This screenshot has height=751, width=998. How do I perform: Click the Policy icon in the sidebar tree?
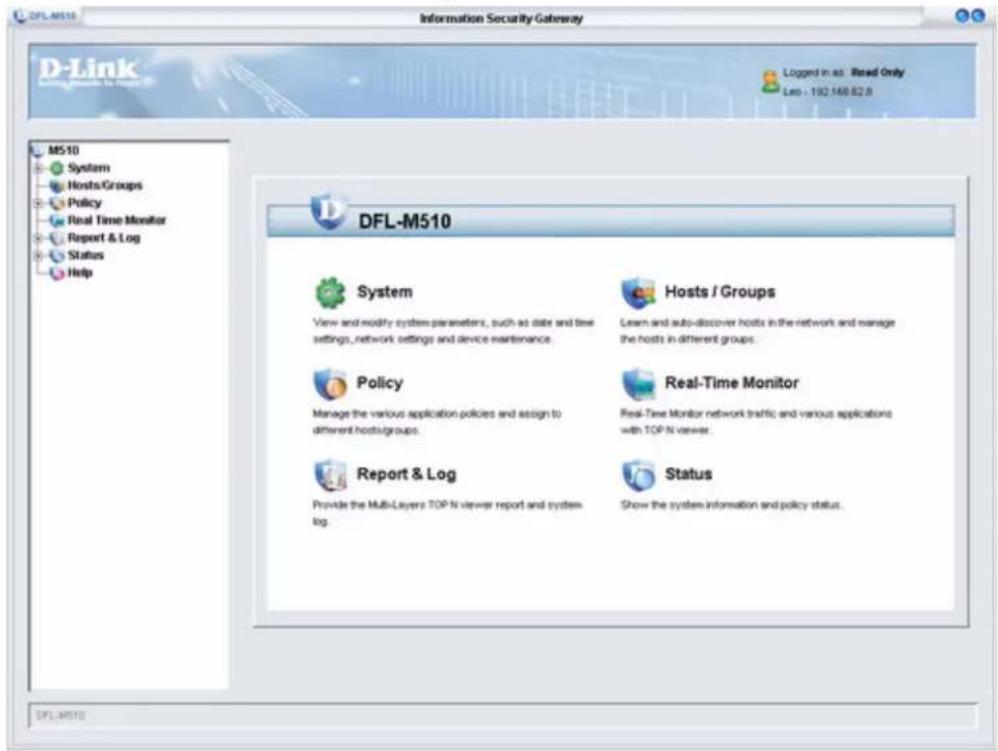tap(57, 203)
